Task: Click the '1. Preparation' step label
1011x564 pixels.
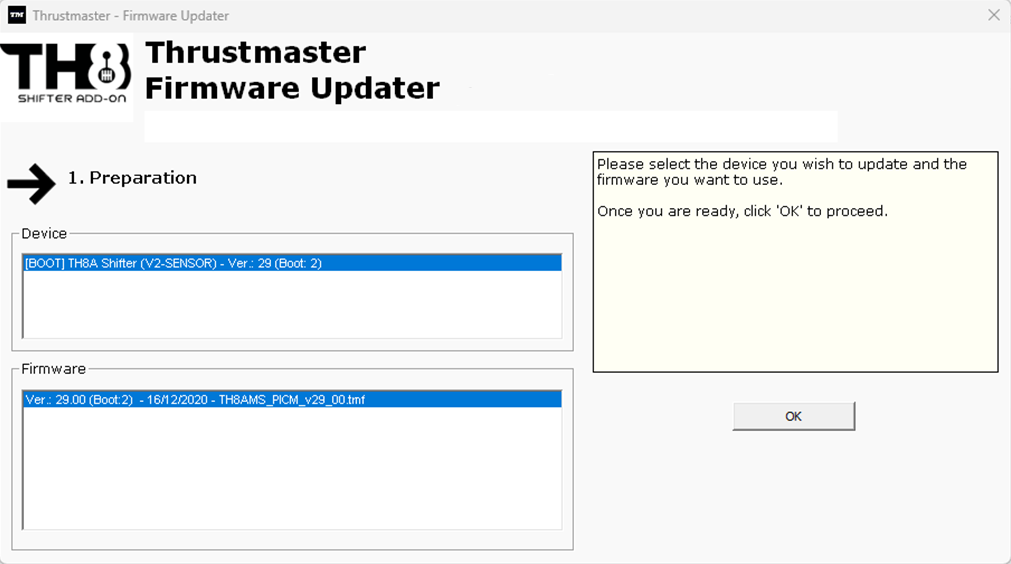Action: tap(132, 178)
